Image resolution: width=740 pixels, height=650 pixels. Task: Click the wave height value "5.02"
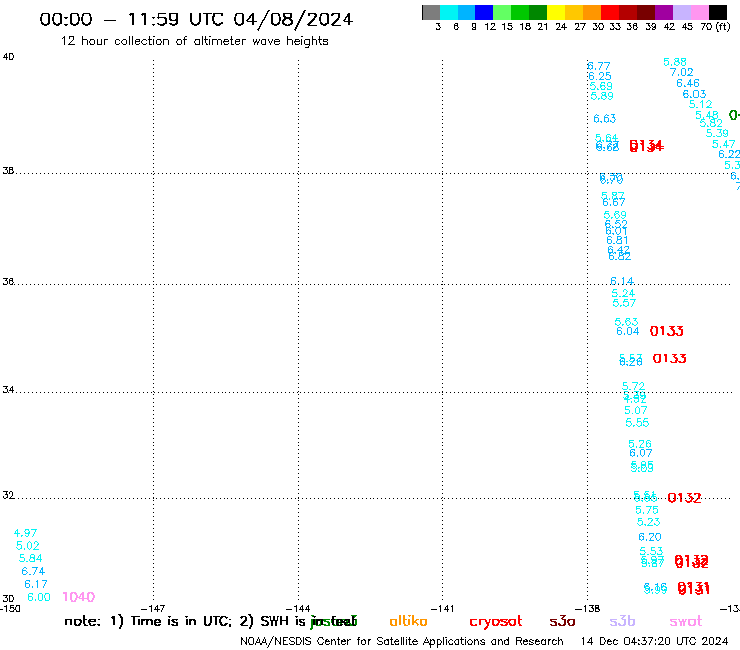(x=28, y=546)
